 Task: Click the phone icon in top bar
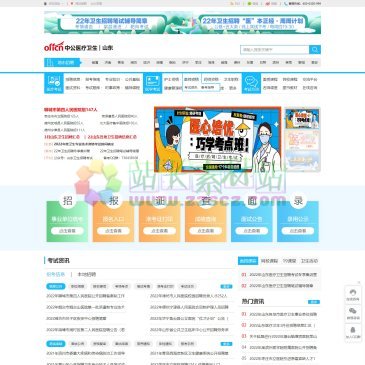click(286, 4)
